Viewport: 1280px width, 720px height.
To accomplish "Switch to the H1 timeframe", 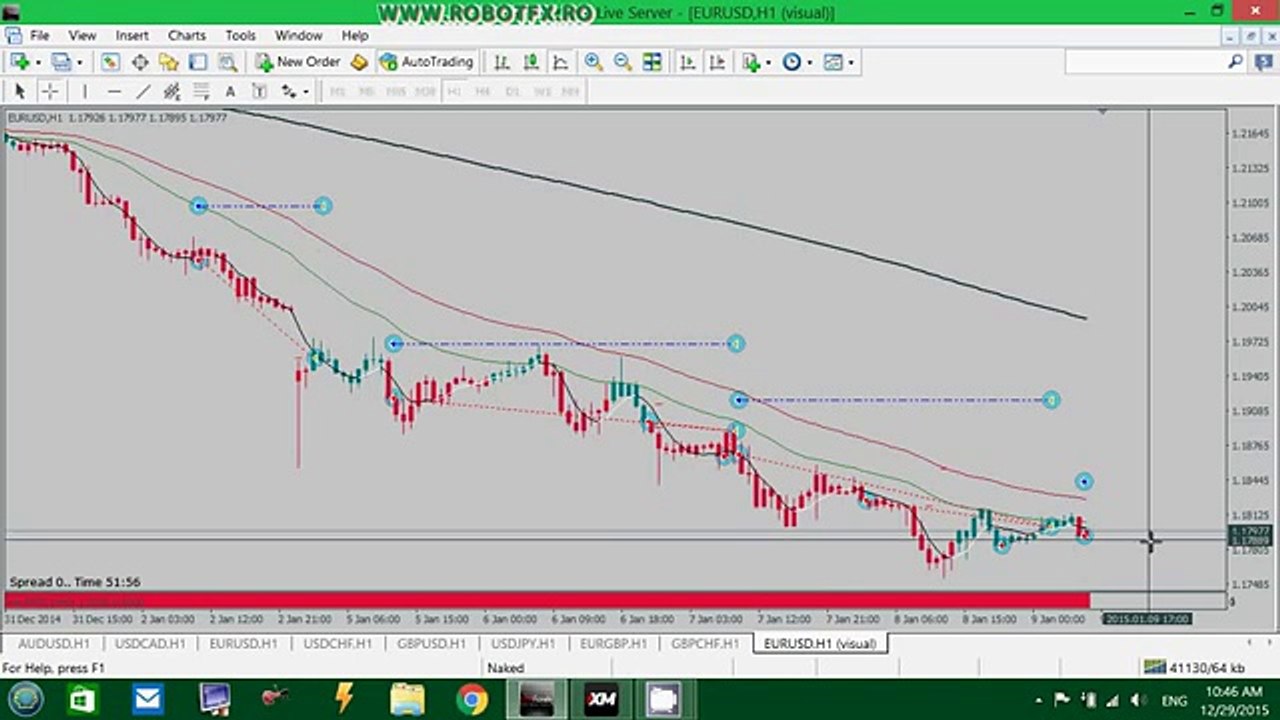I will 454,91.
